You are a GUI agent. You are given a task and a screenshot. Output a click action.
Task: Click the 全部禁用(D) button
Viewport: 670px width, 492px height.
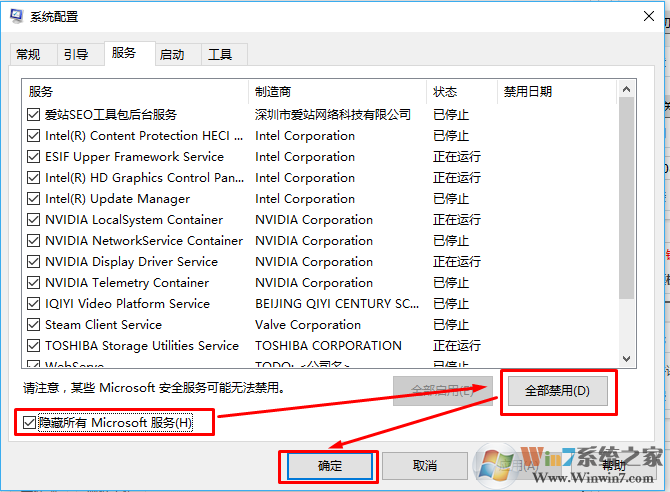[x=557, y=391]
